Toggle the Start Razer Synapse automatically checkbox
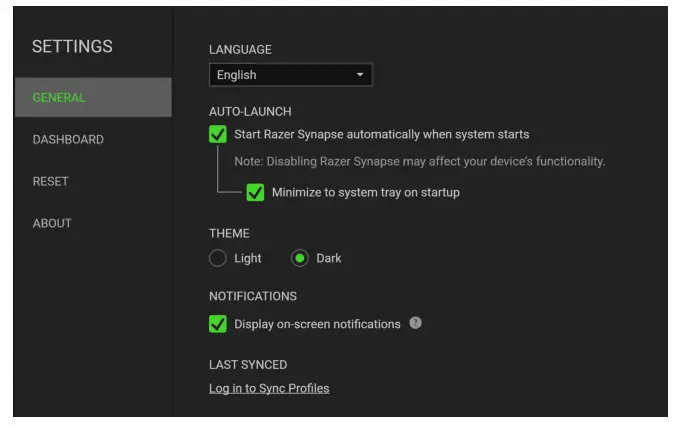Viewport: 676px width, 428px height. 217,134
